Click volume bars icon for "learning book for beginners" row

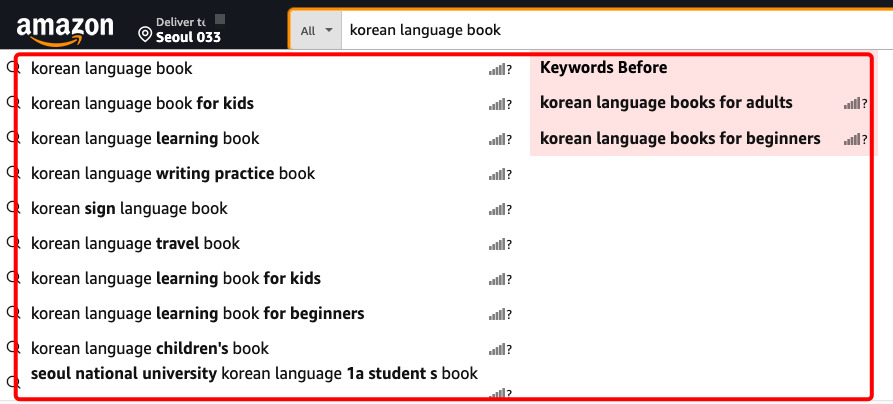pos(497,315)
